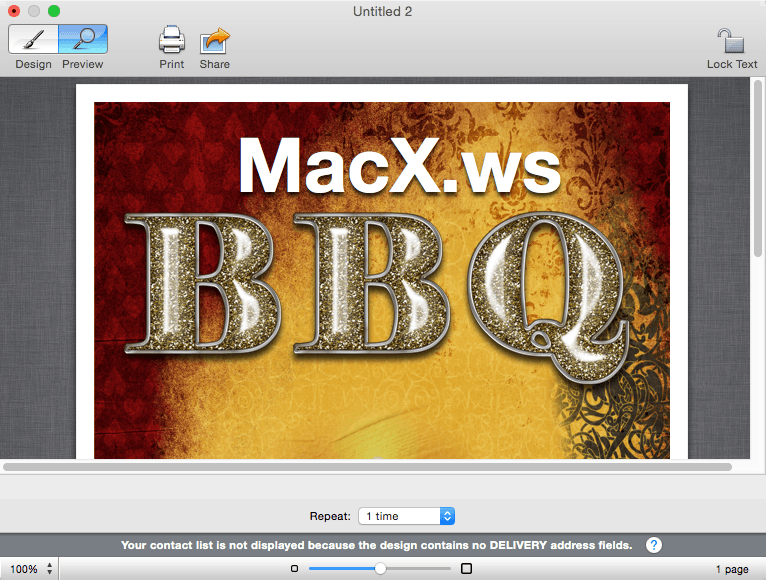
Task: Click the DELIVERY address fields warning message
Action: pos(376,545)
